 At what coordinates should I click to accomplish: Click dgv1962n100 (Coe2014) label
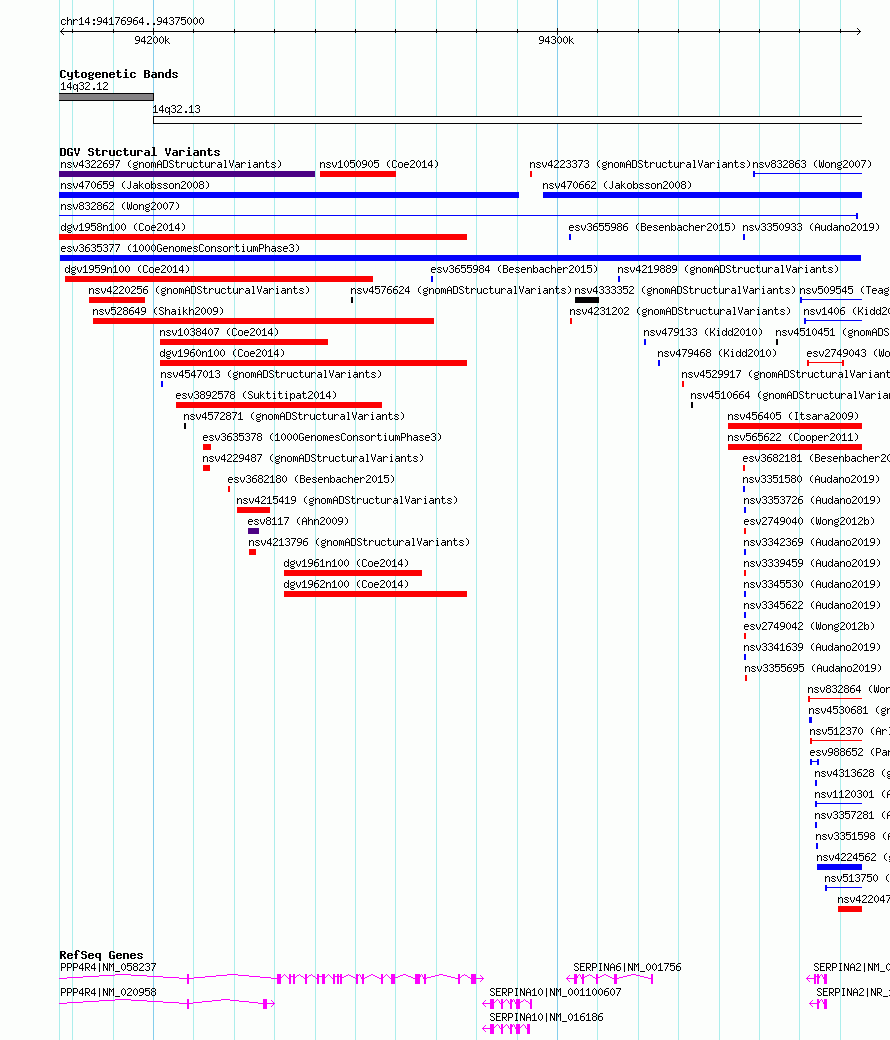346,584
